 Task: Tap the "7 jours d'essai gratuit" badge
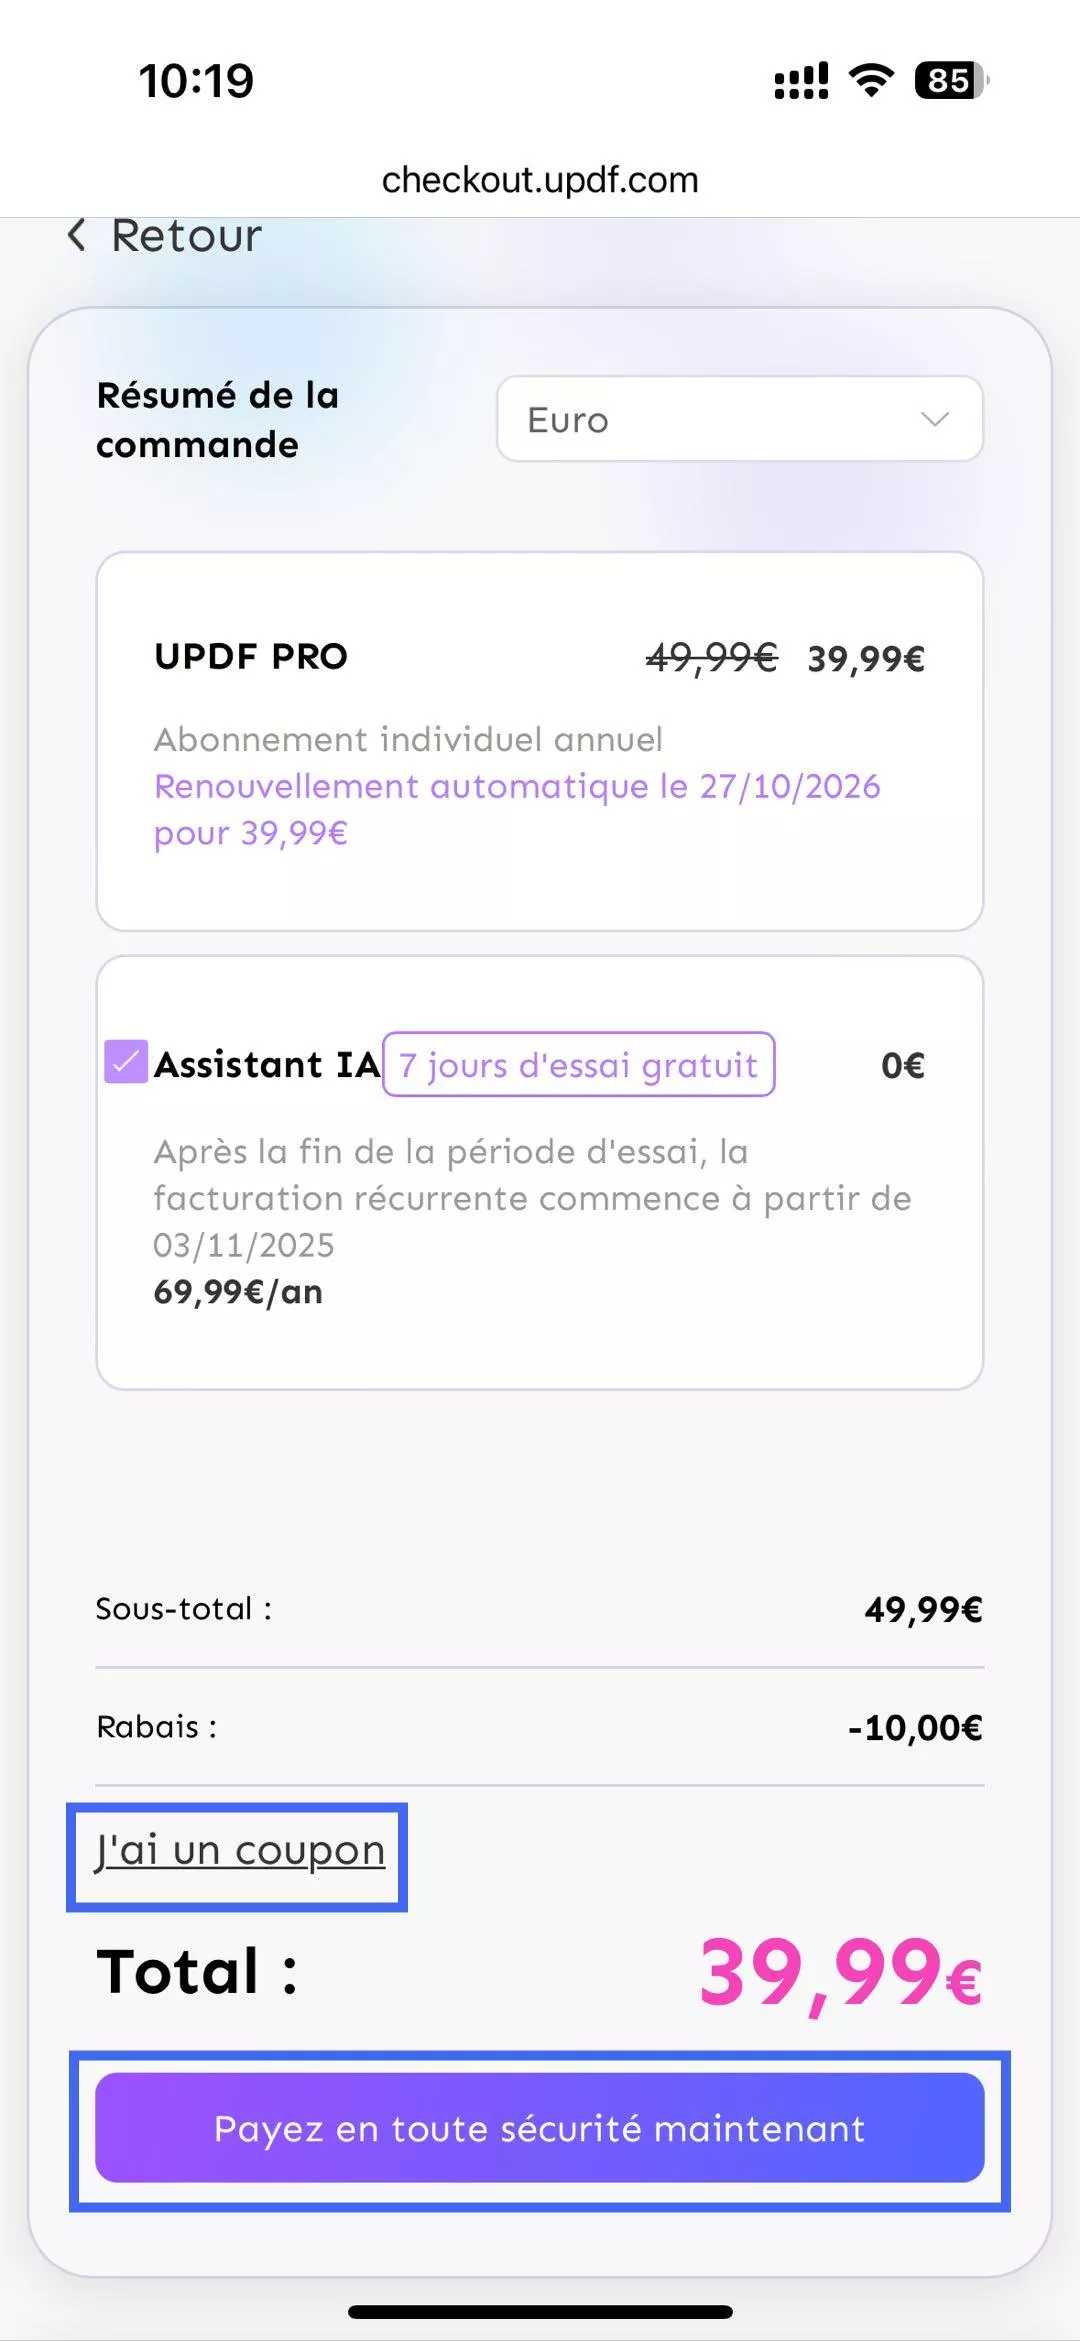[578, 1065]
